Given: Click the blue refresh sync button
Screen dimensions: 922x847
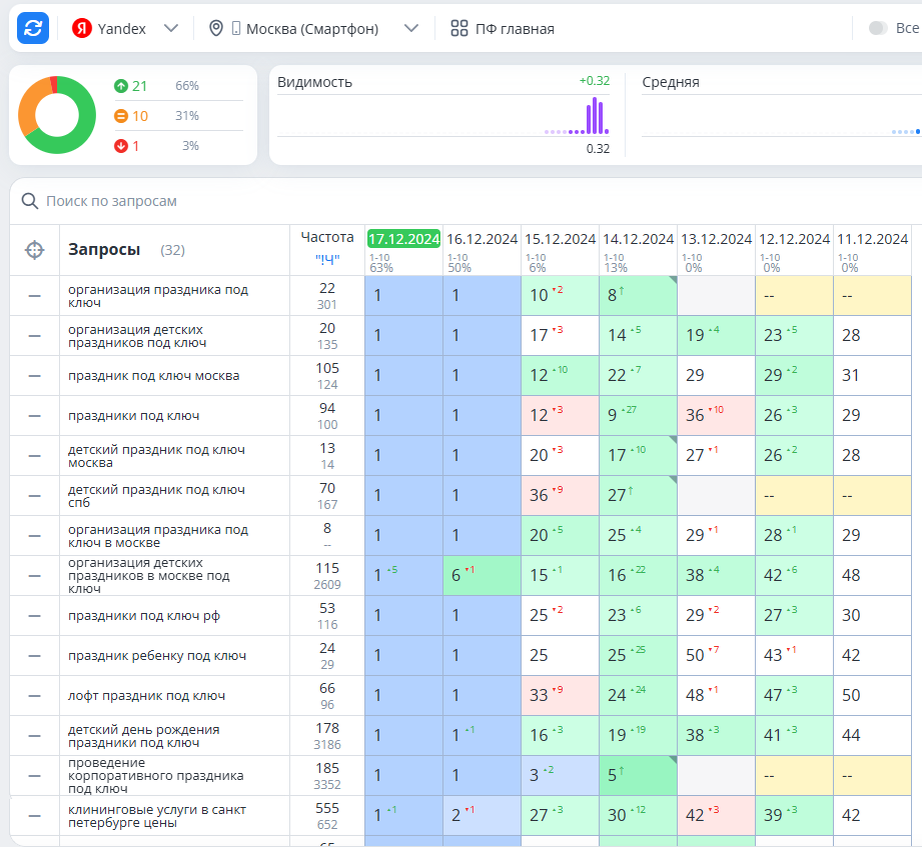Looking at the screenshot, I should tap(33, 28).
